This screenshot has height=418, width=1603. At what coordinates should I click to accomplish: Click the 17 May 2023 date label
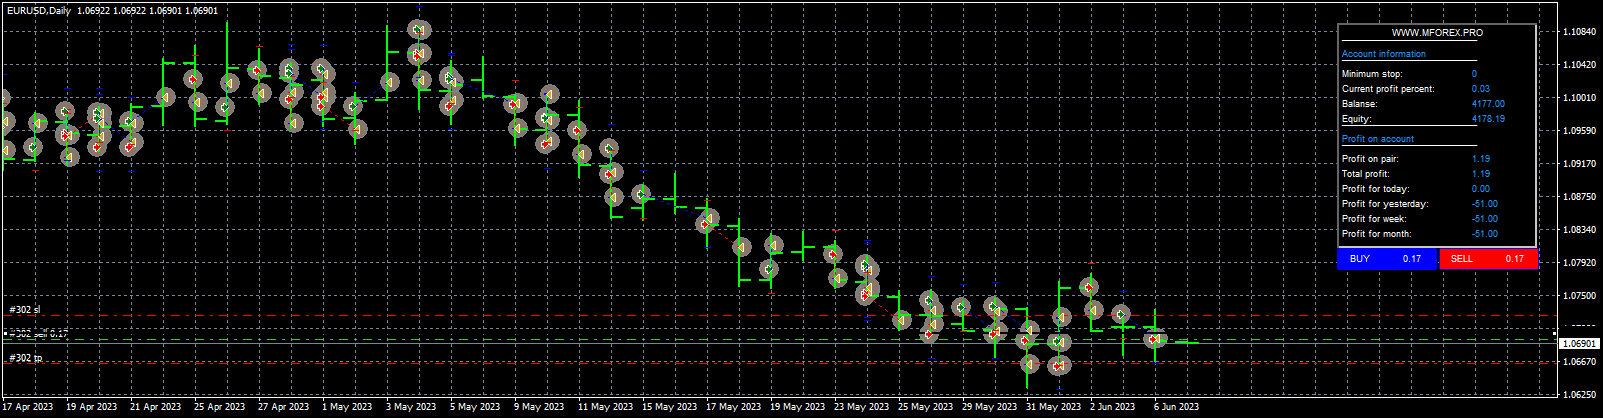pos(732,407)
